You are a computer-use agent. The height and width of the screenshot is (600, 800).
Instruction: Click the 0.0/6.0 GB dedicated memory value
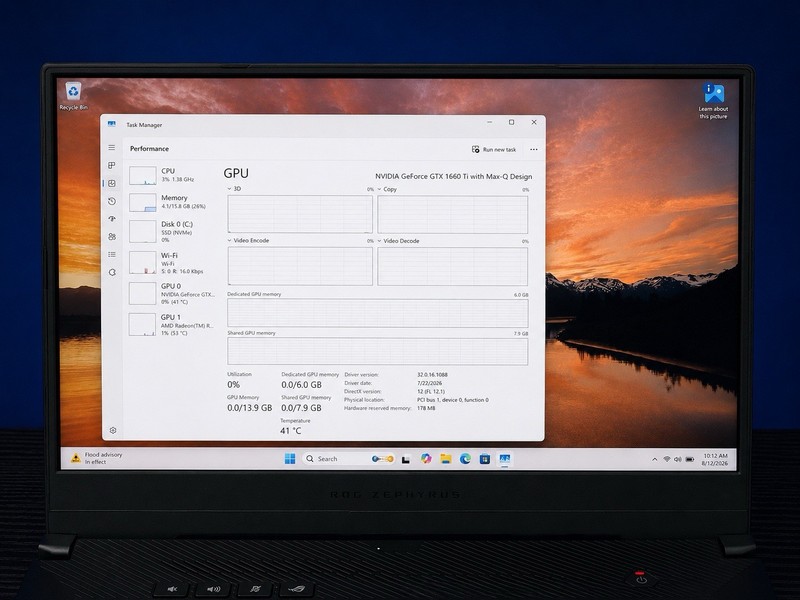pyautogui.click(x=302, y=385)
